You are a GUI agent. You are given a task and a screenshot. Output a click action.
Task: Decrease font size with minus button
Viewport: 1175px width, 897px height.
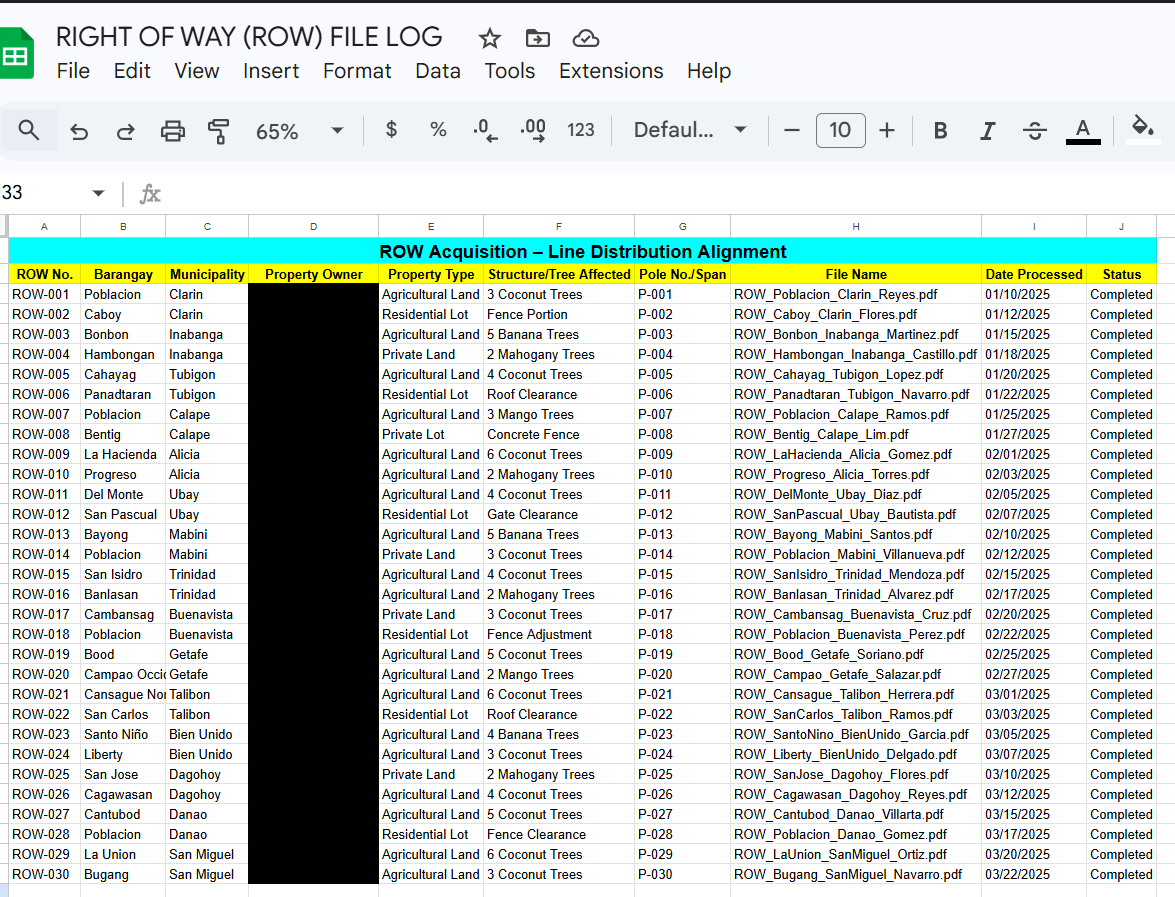791,130
